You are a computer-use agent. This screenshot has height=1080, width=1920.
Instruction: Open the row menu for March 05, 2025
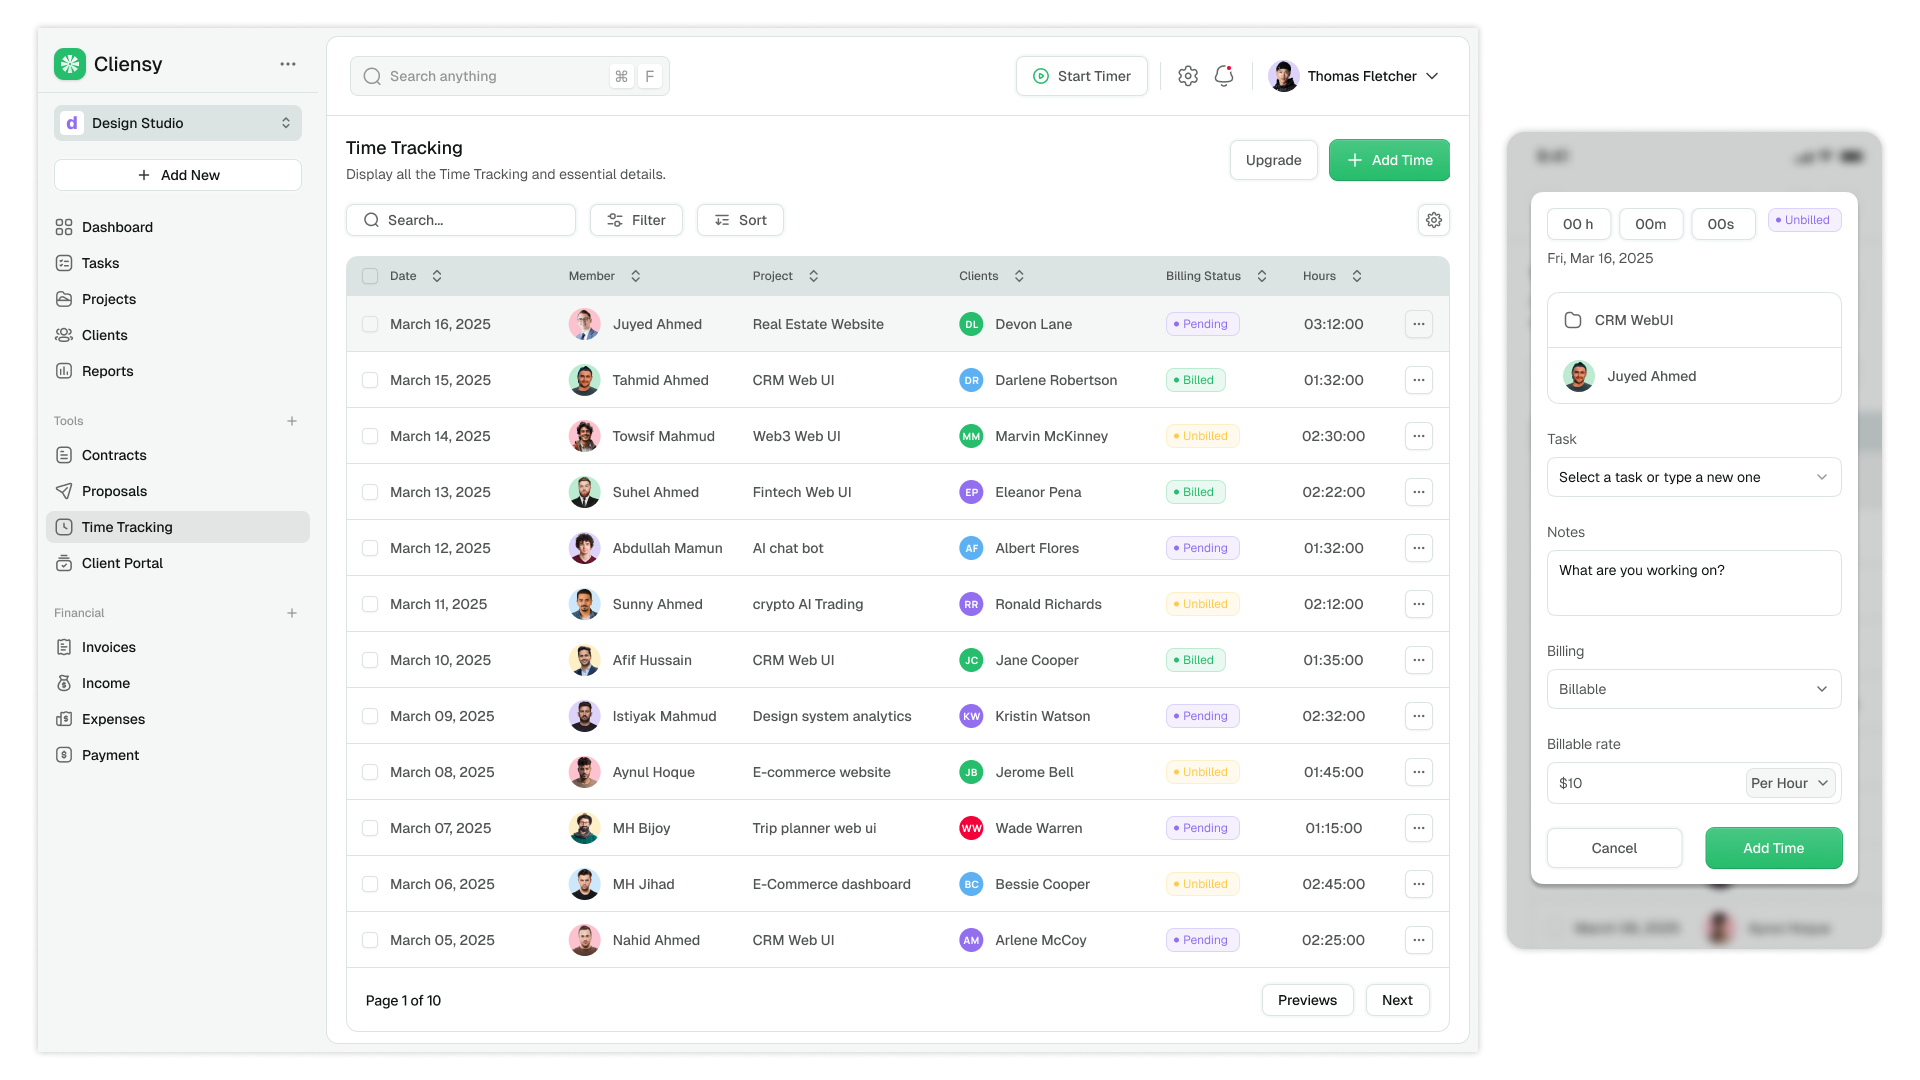(x=1419, y=940)
